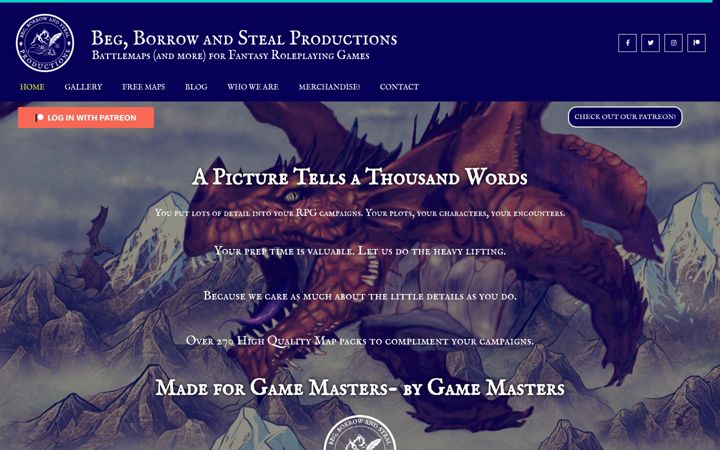This screenshot has height=450, width=720.
Task: Open the Facebook social icon
Action: 627,43
